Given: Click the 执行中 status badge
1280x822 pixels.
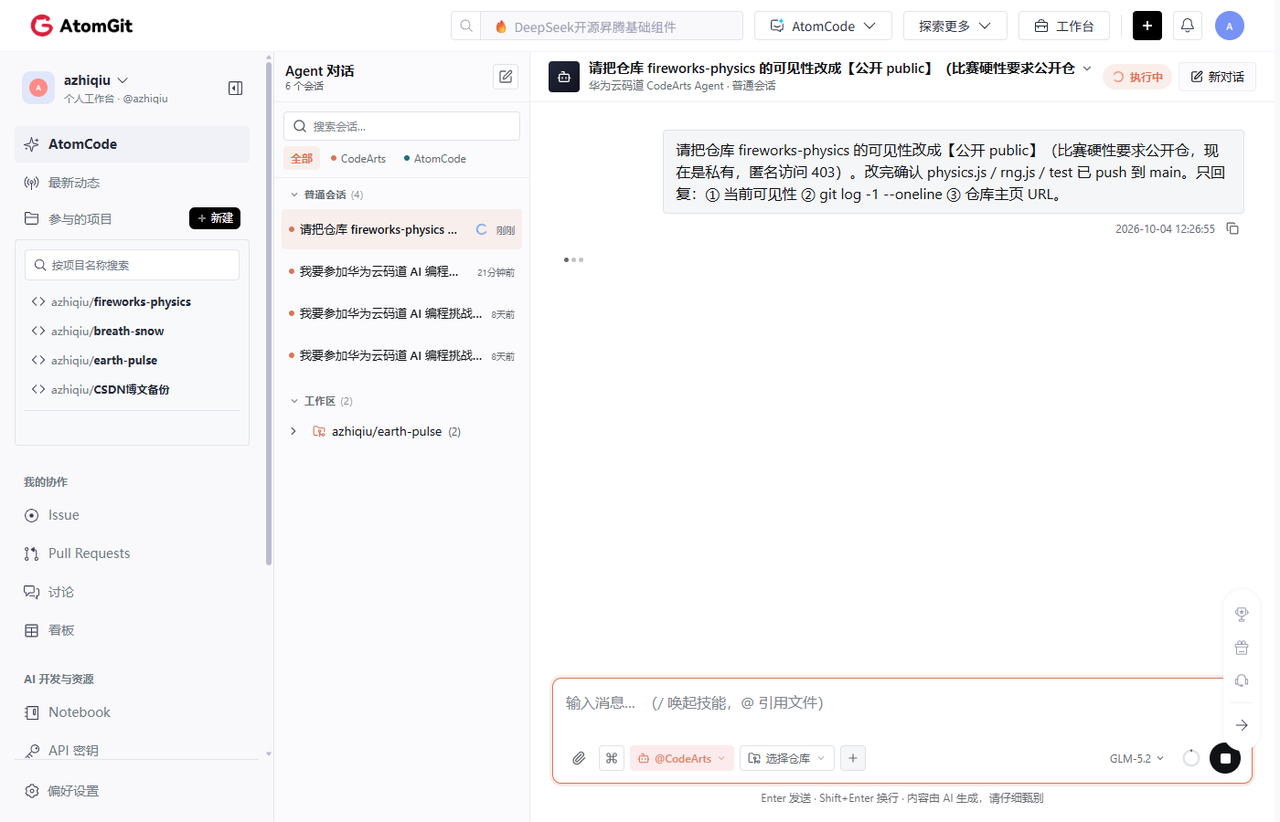Looking at the screenshot, I should (1137, 77).
